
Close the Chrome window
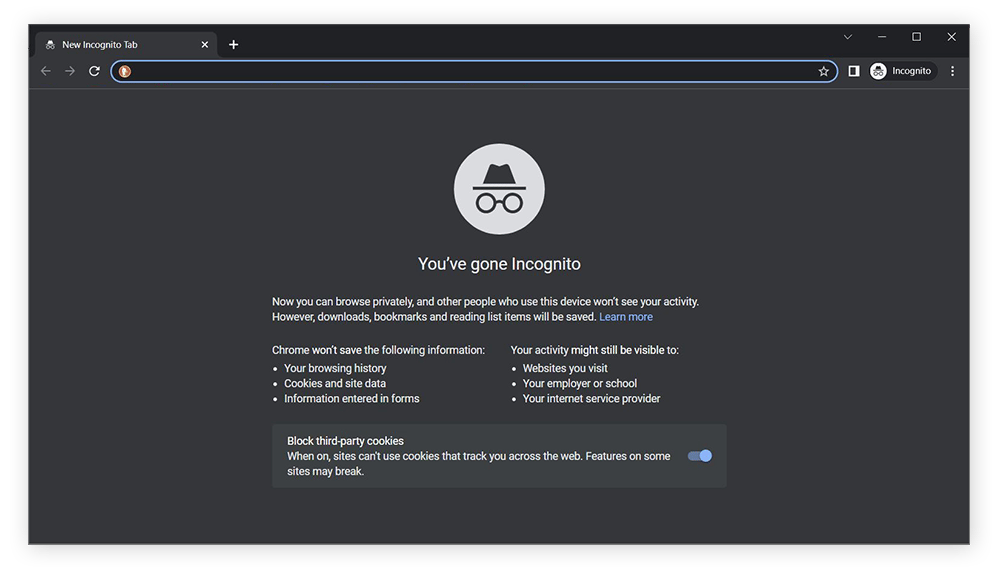click(x=951, y=37)
